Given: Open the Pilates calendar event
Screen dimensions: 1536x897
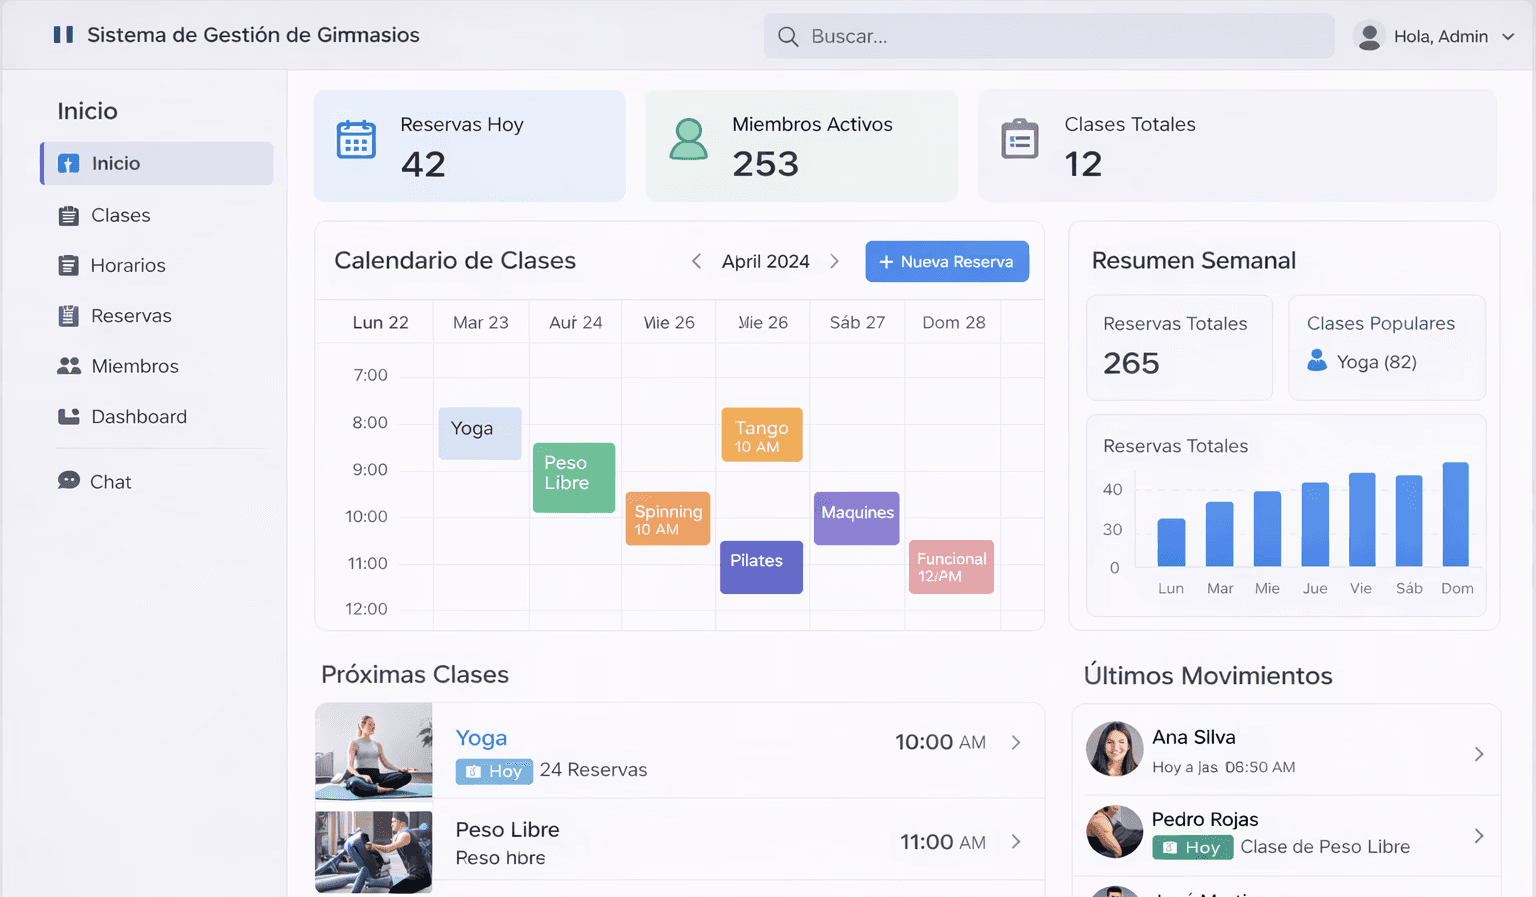Looking at the screenshot, I should click(761, 567).
